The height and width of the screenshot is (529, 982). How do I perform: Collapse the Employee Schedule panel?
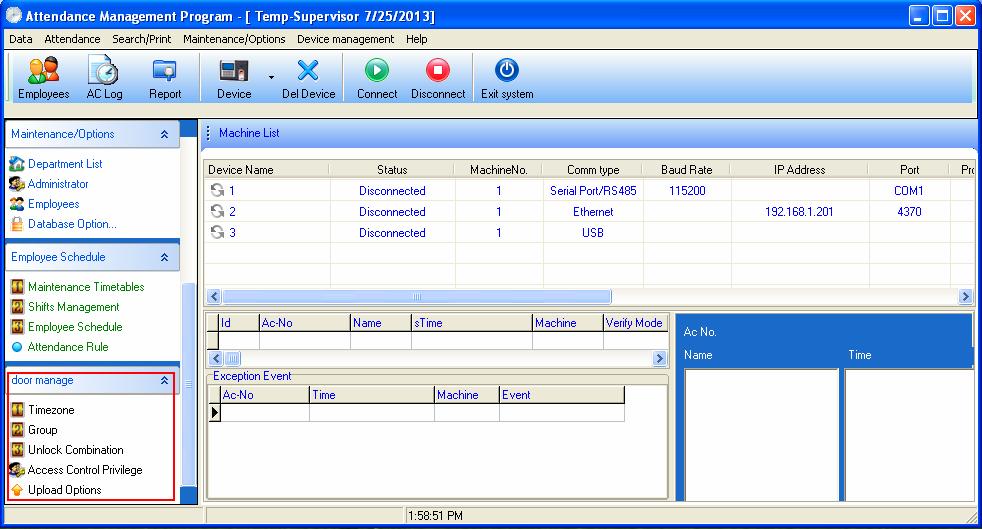(x=164, y=257)
